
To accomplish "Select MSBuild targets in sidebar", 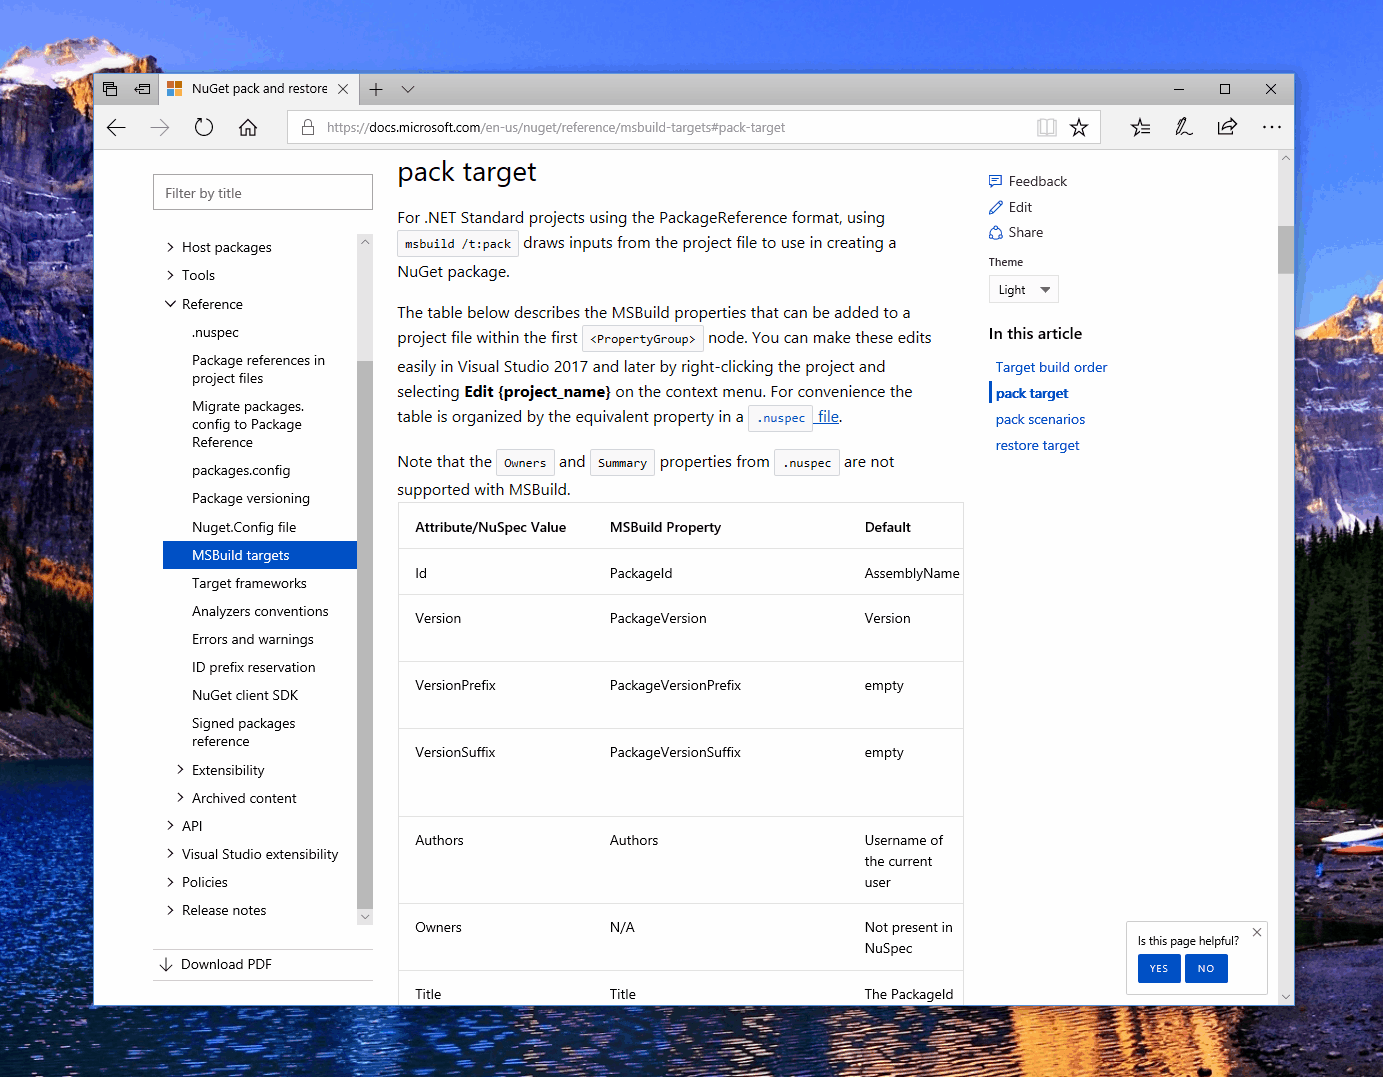I will [x=260, y=555].
